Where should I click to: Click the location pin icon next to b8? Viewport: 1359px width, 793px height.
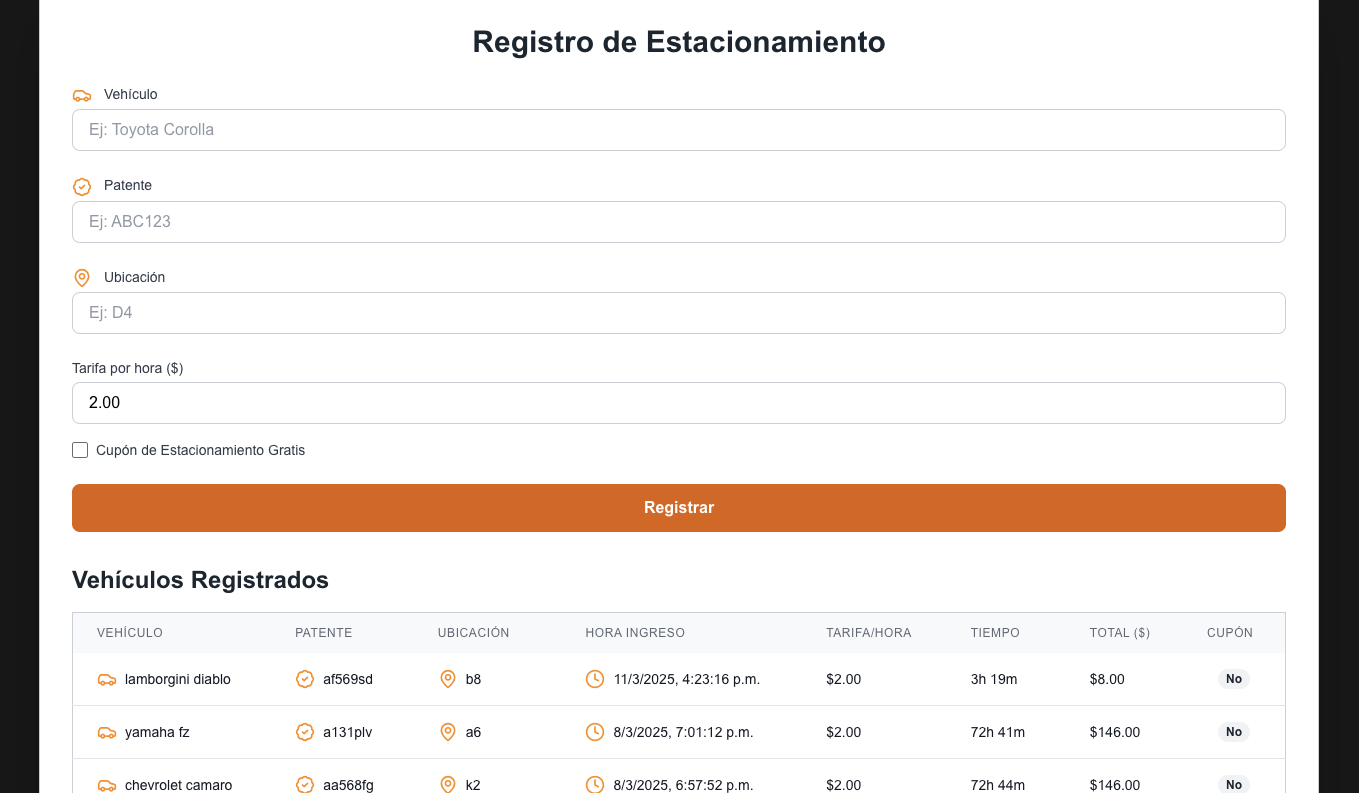click(x=448, y=680)
